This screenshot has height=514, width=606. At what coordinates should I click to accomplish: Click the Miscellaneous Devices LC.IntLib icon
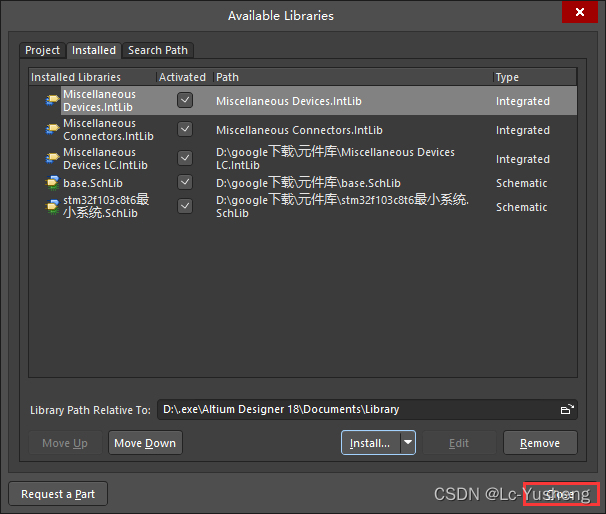pyautogui.click(x=52, y=159)
